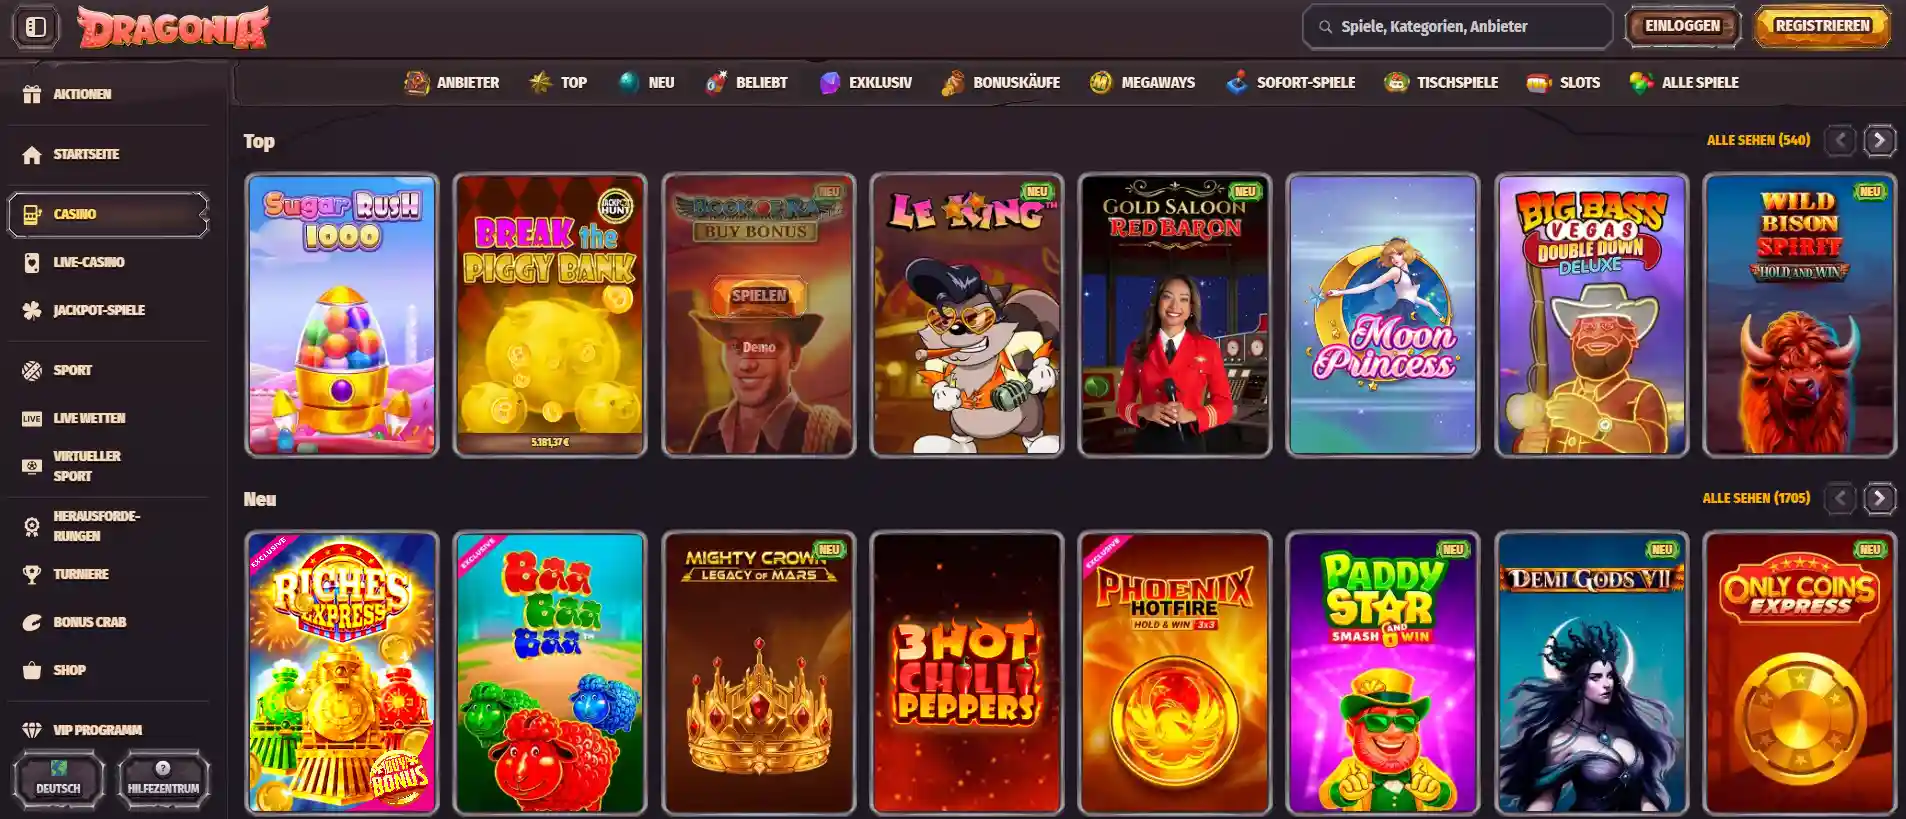Screen dimensions: 1906x819
Task: Open the Turniere trophy icon
Action: coord(32,574)
